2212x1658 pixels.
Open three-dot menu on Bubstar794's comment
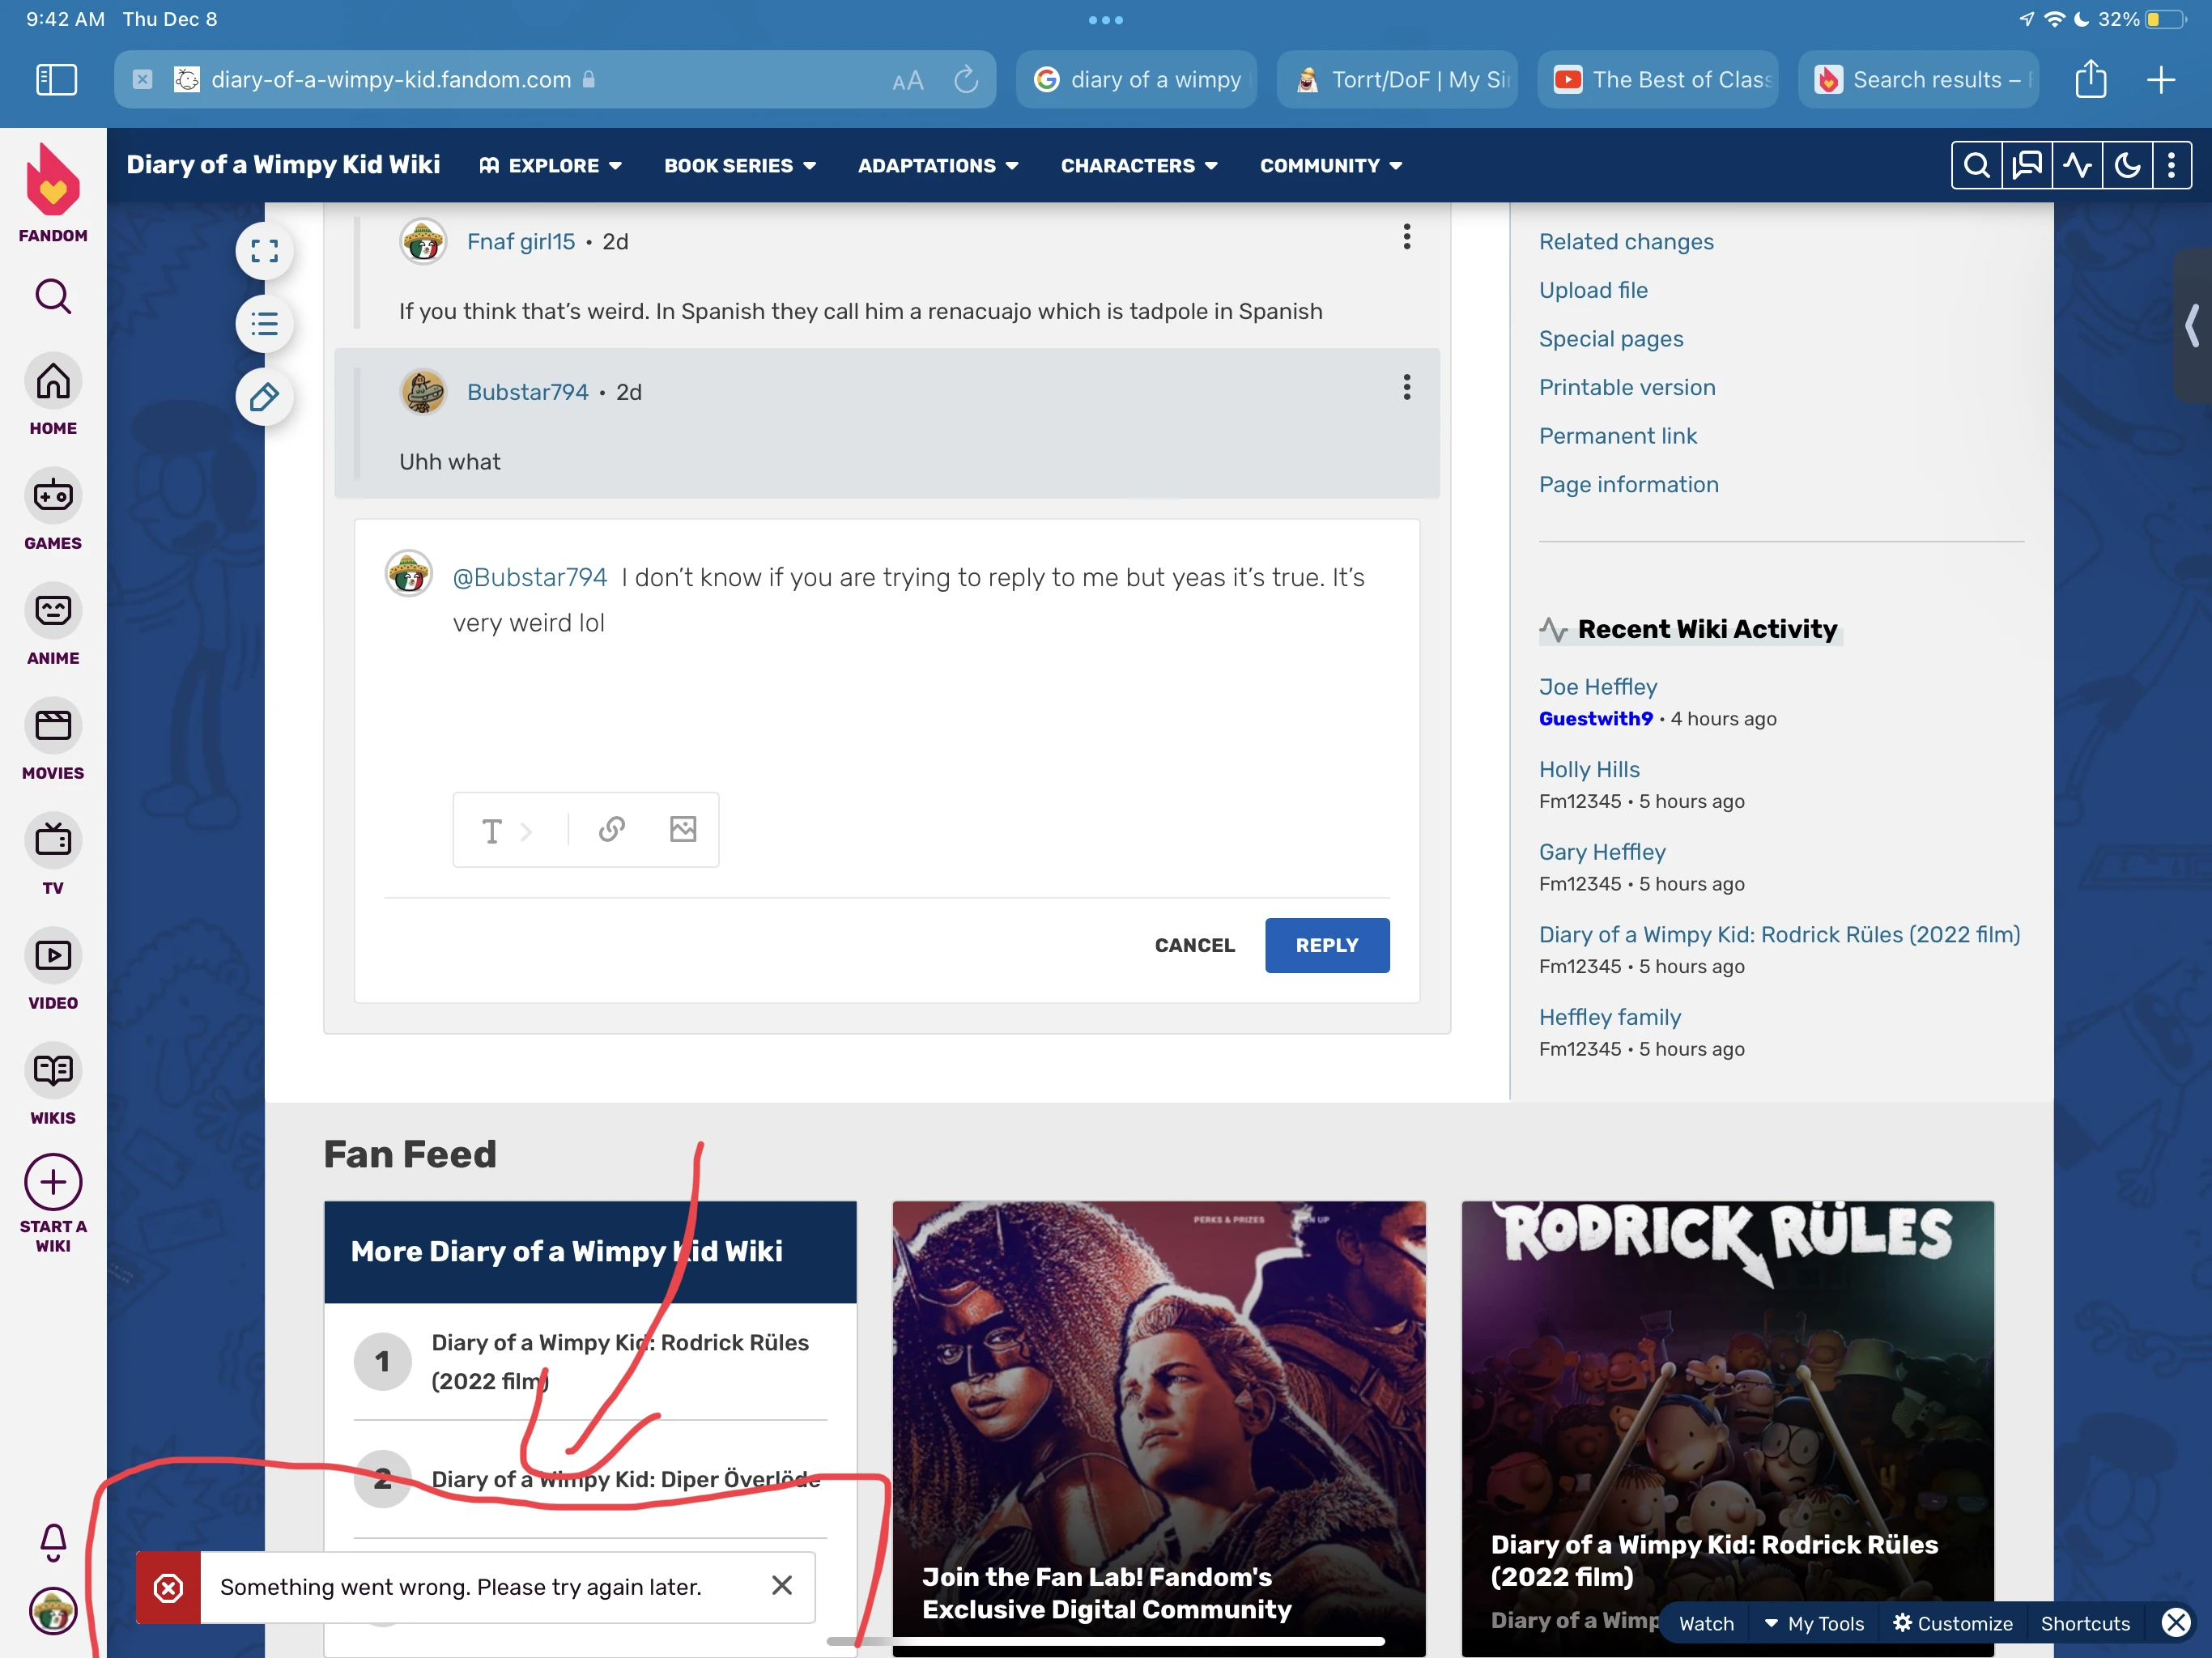coord(1406,388)
